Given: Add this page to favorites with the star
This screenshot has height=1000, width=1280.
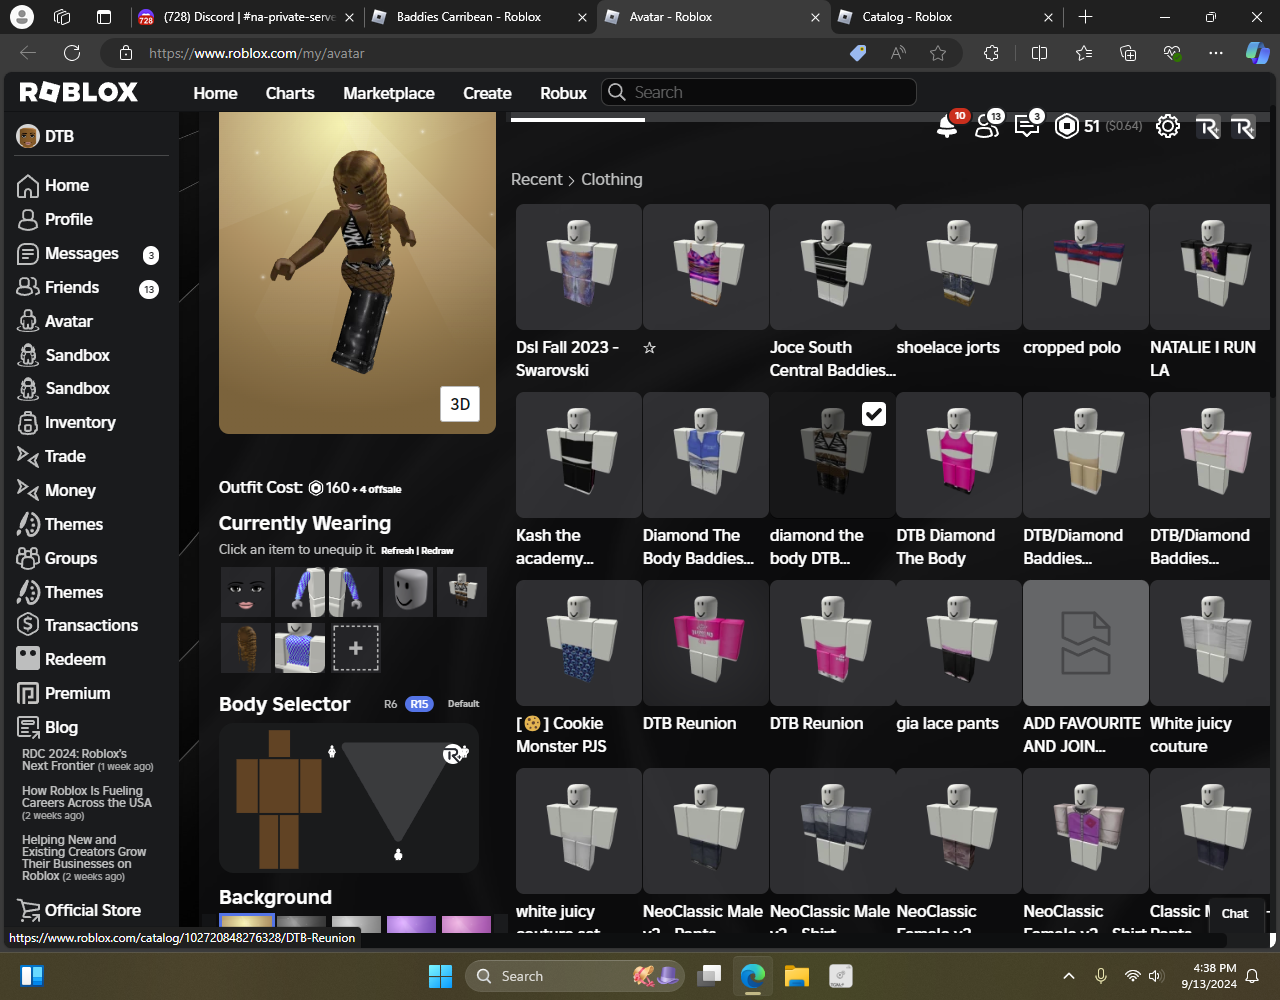Looking at the screenshot, I should 938,53.
